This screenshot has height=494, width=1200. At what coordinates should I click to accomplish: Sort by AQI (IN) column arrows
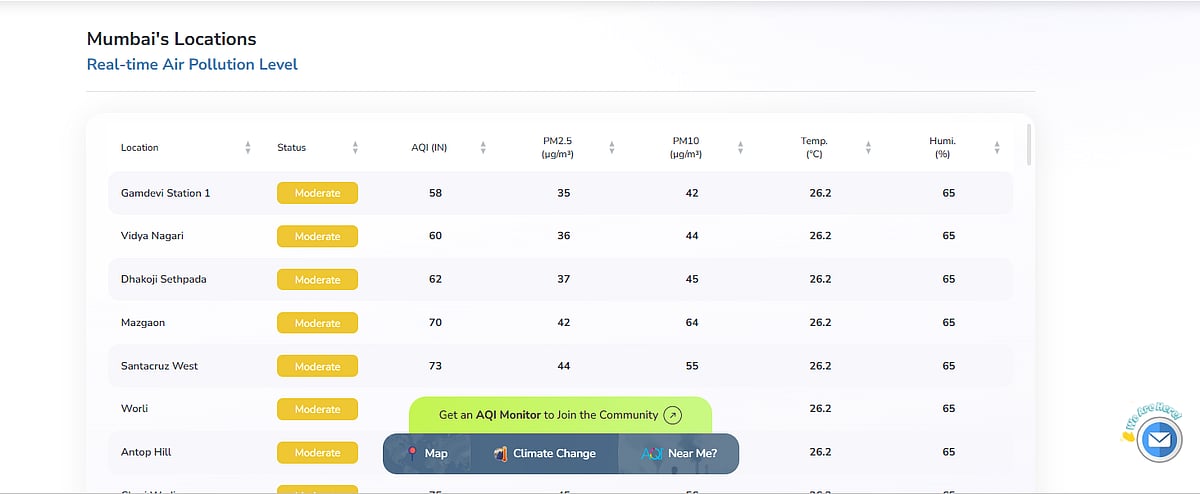[x=483, y=148]
